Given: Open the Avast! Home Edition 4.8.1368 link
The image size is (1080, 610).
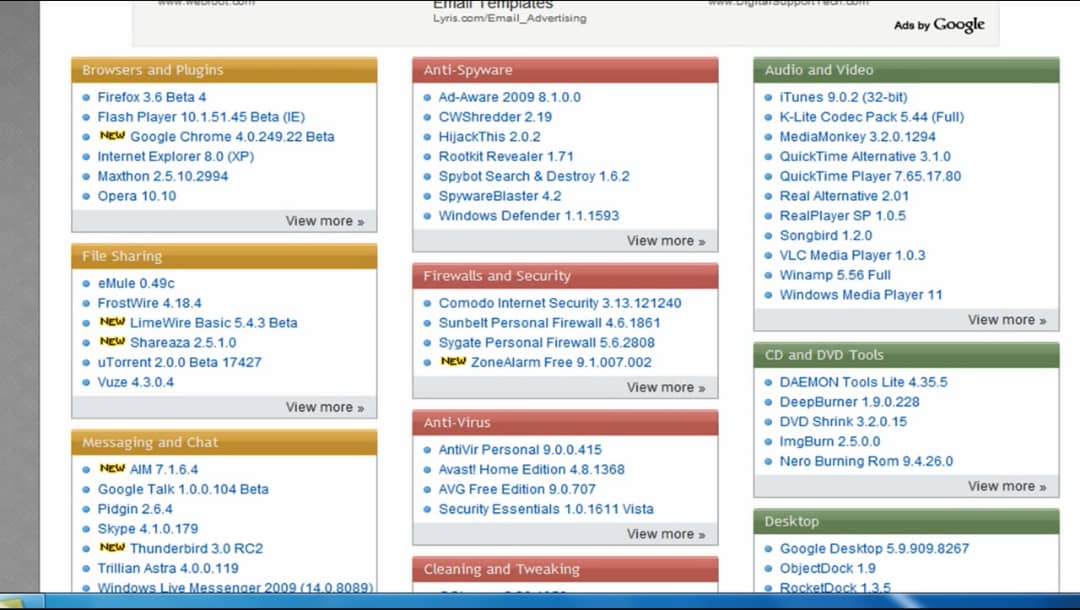Looking at the screenshot, I should [x=531, y=469].
